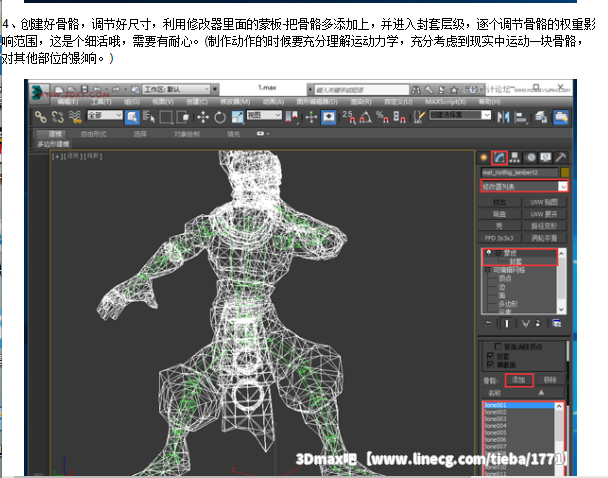Open the reference coordinate 视图 dropdown

pyautogui.click(x=264, y=115)
